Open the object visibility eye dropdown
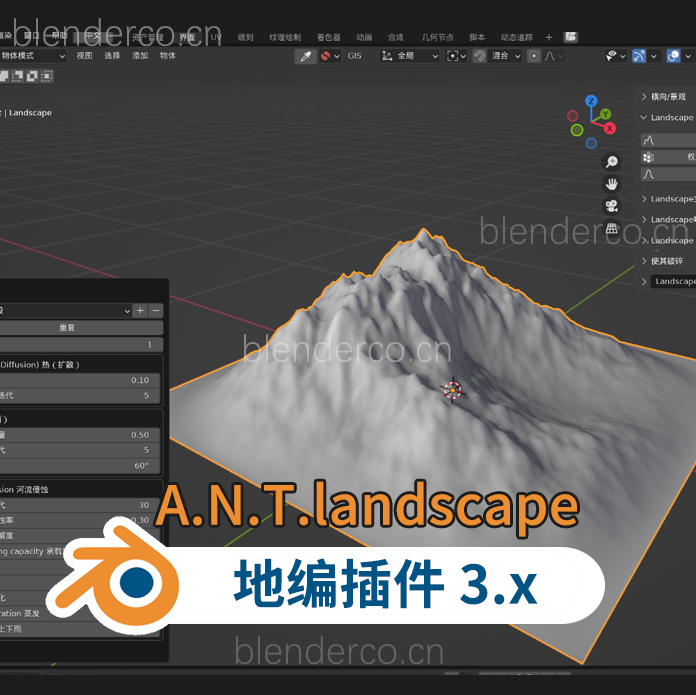The height and width of the screenshot is (695, 696). (x=615, y=56)
